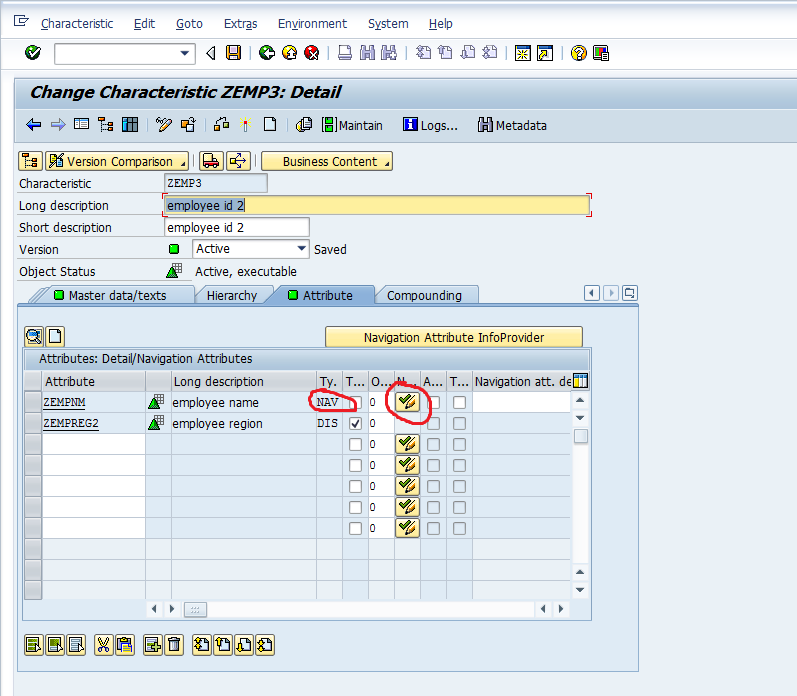Click the Insert row icon
This screenshot has height=696, width=797.
coord(152,645)
